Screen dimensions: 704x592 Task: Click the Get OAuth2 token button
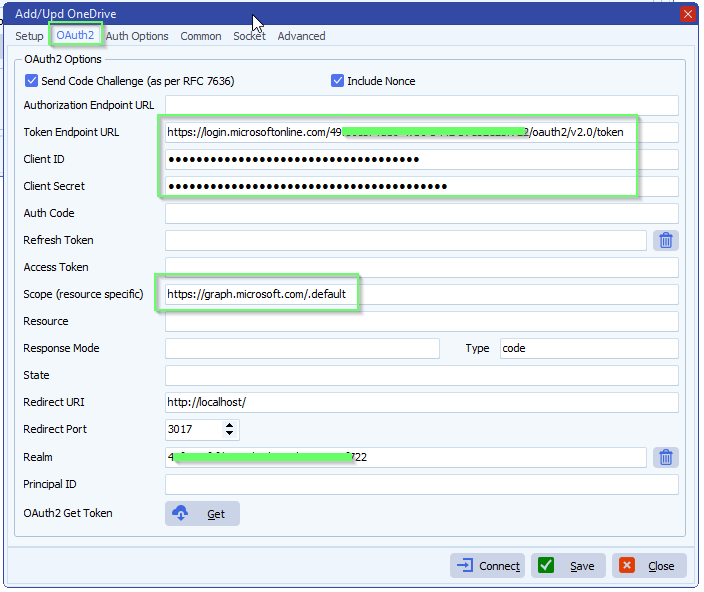click(x=202, y=513)
